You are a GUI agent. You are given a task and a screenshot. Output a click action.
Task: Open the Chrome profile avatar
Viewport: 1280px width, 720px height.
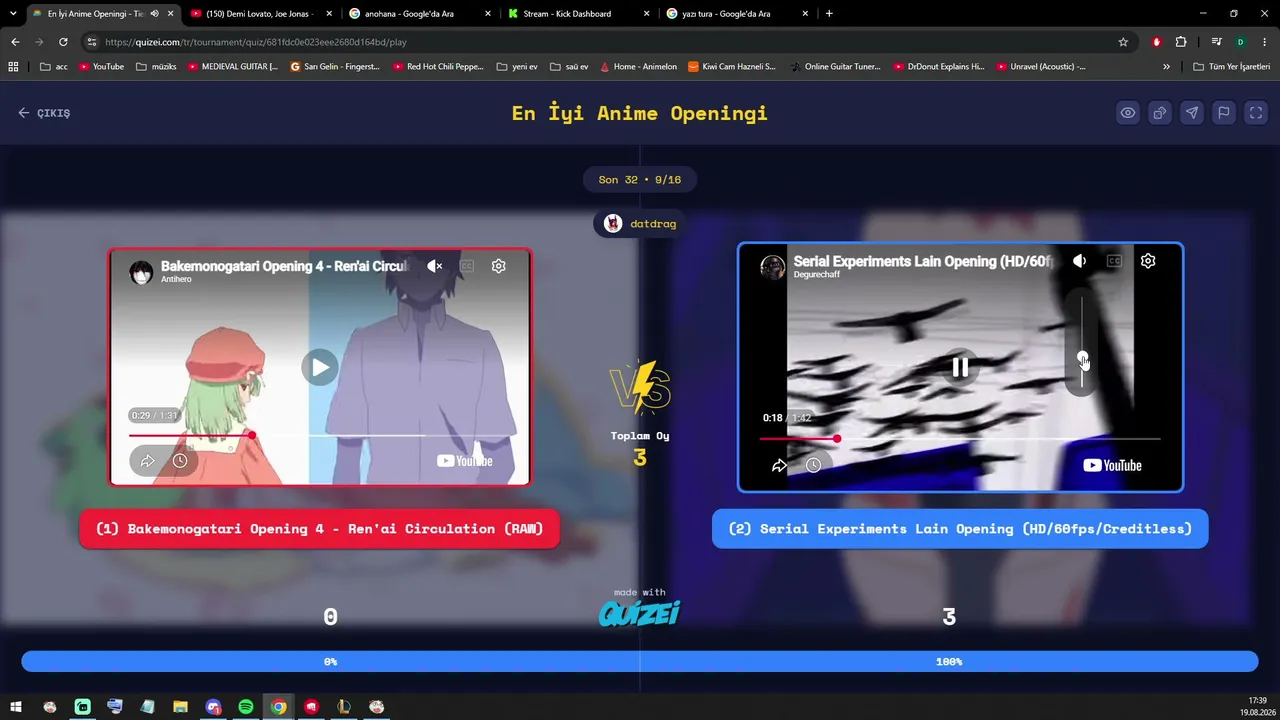(x=1240, y=42)
